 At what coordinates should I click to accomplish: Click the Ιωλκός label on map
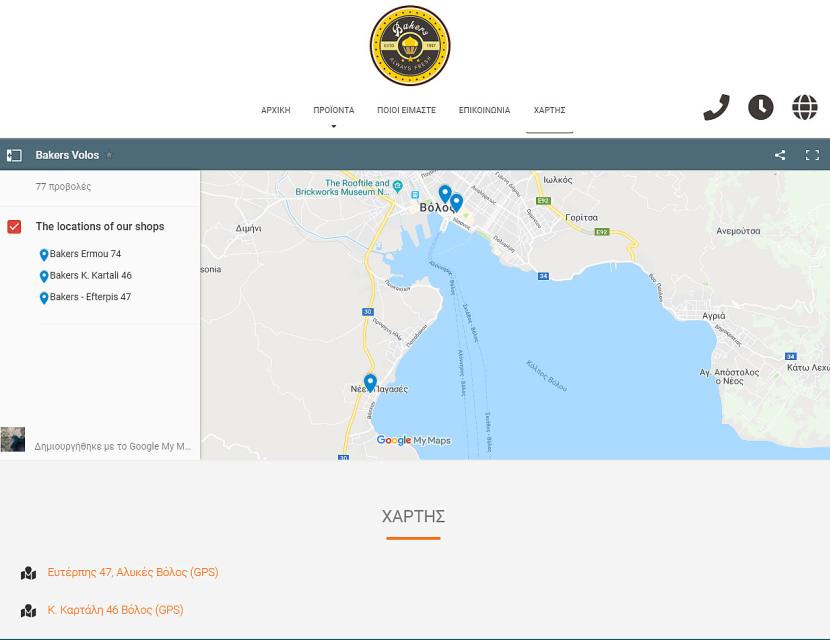557,180
